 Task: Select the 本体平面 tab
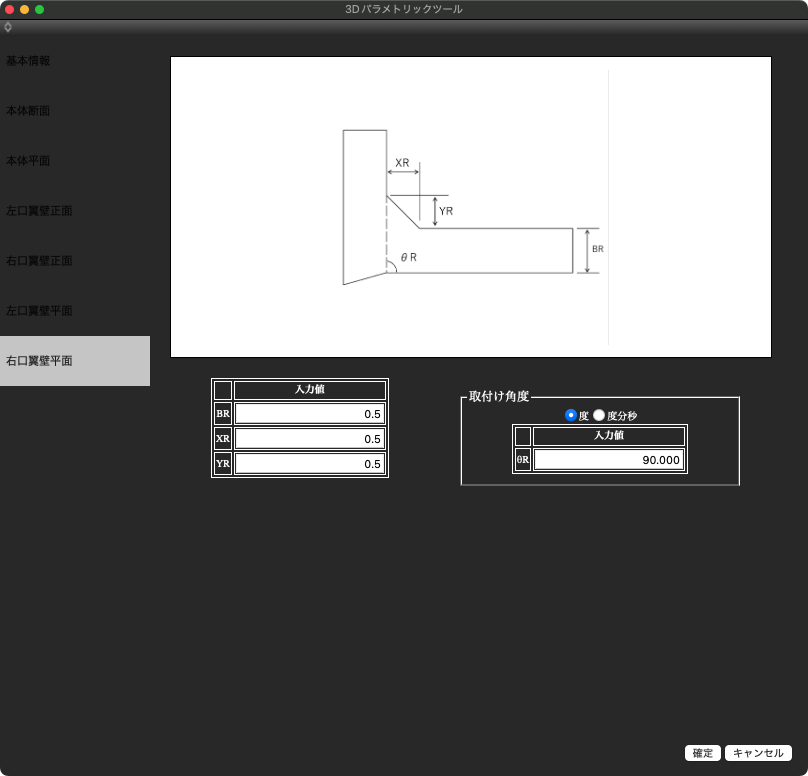[x=28, y=161]
